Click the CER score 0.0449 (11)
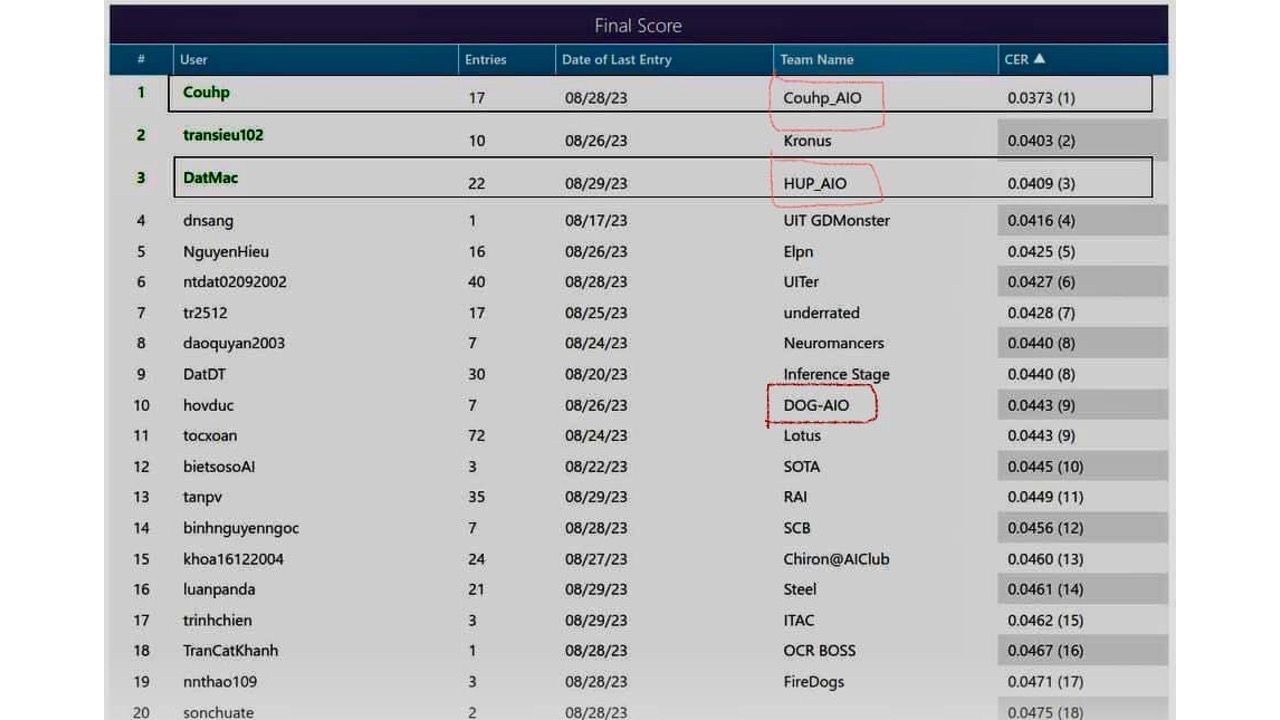 (x=1045, y=497)
